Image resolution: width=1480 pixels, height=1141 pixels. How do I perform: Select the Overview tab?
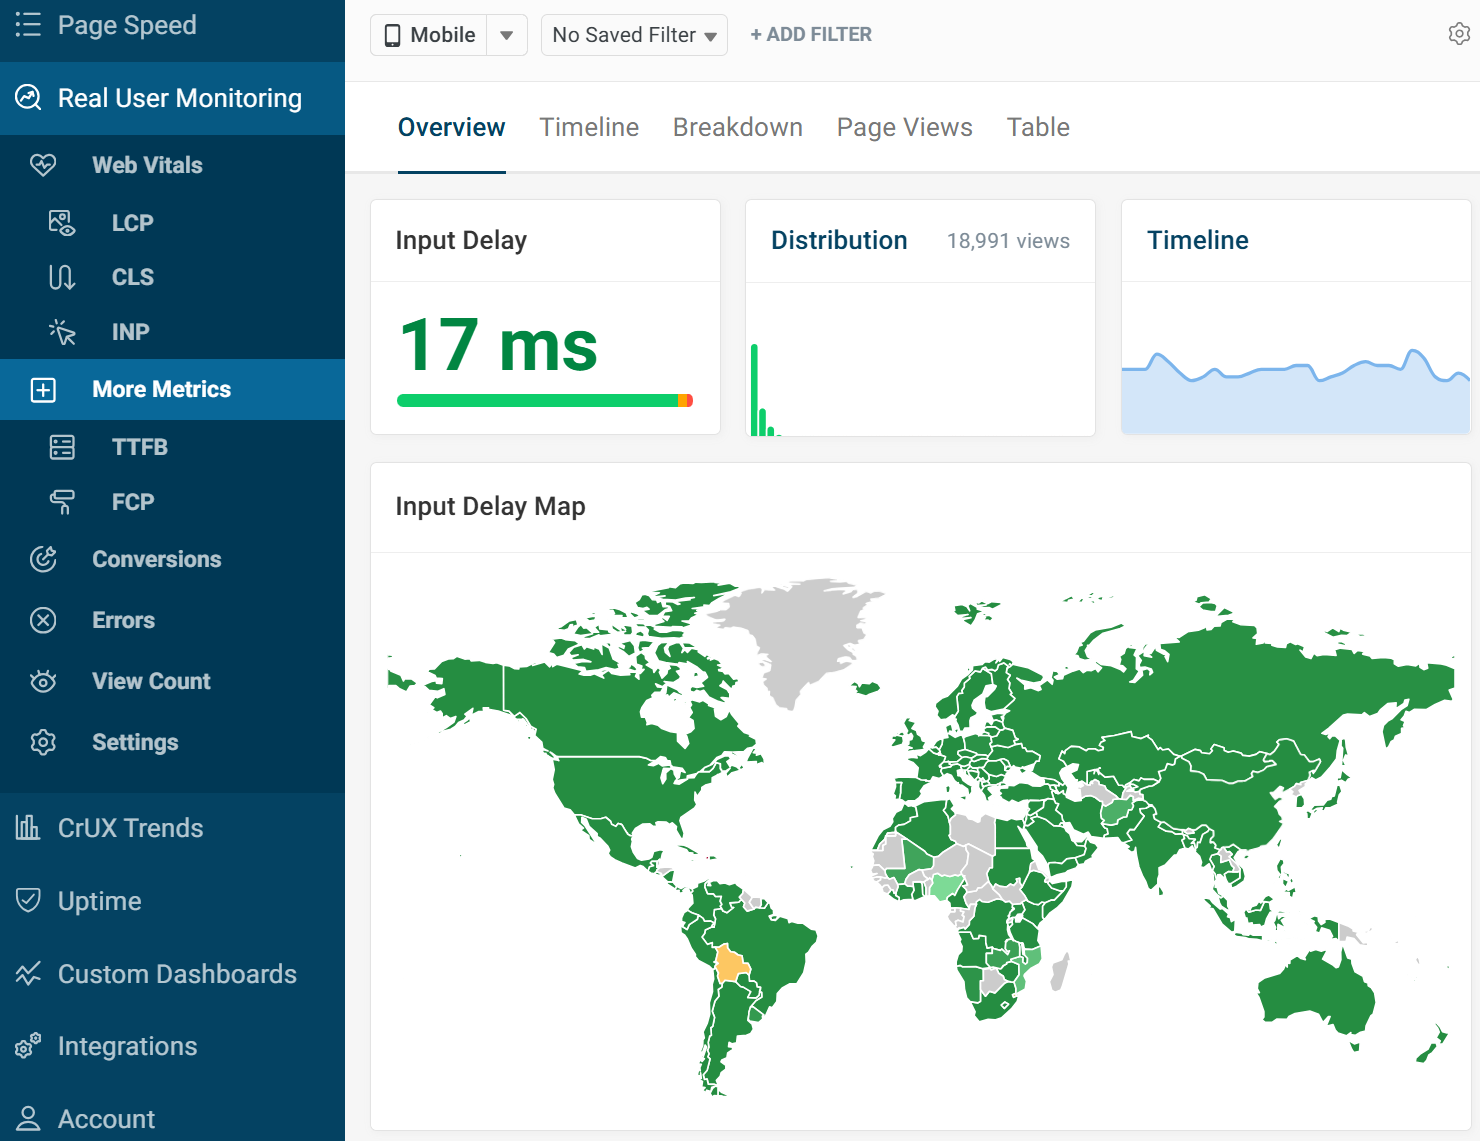point(452,127)
